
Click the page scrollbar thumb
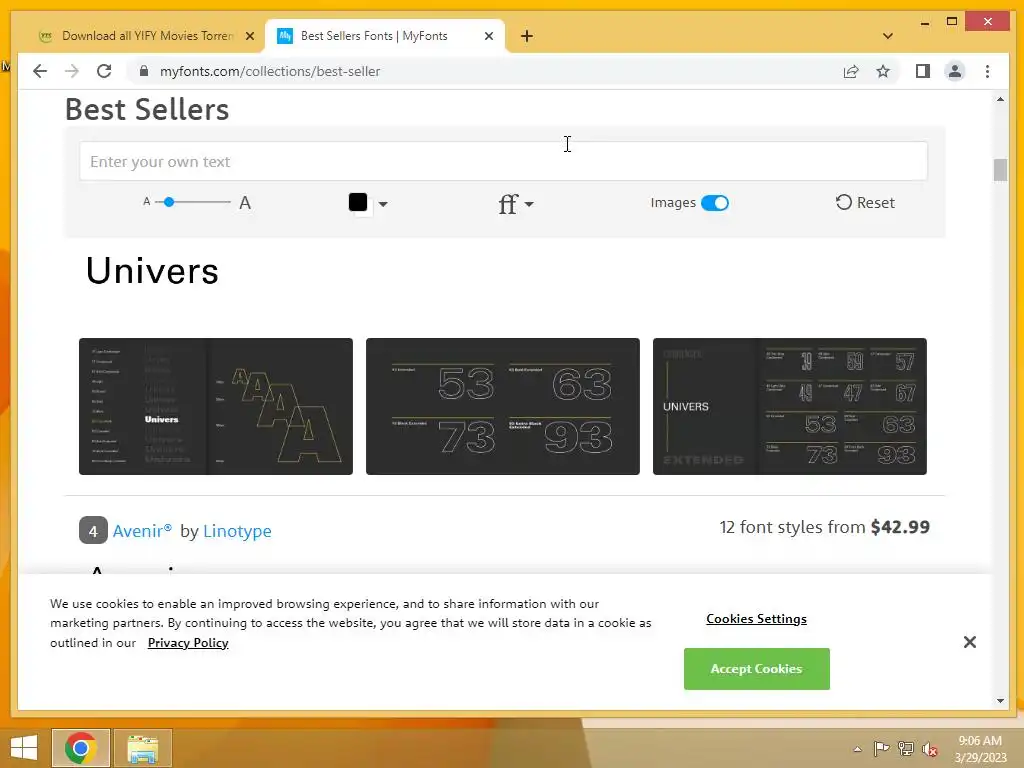click(x=1000, y=170)
